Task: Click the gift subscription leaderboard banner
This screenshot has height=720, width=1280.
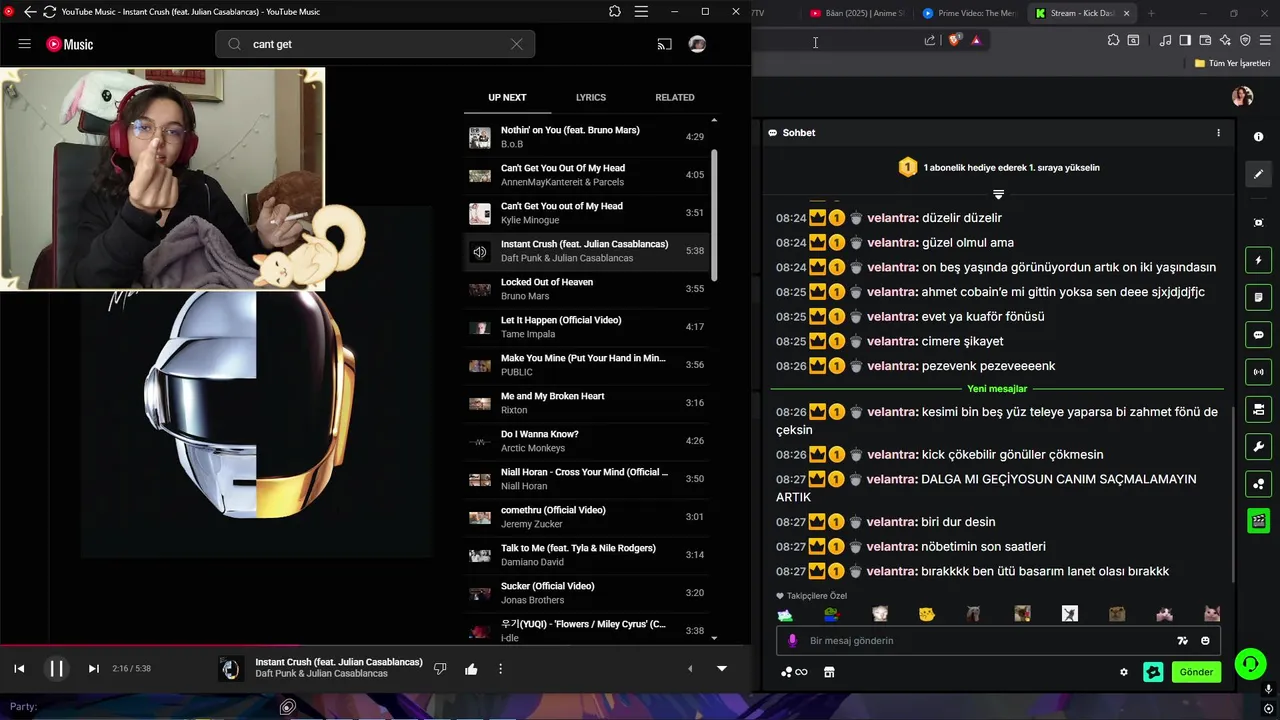Action: (998, 167)
